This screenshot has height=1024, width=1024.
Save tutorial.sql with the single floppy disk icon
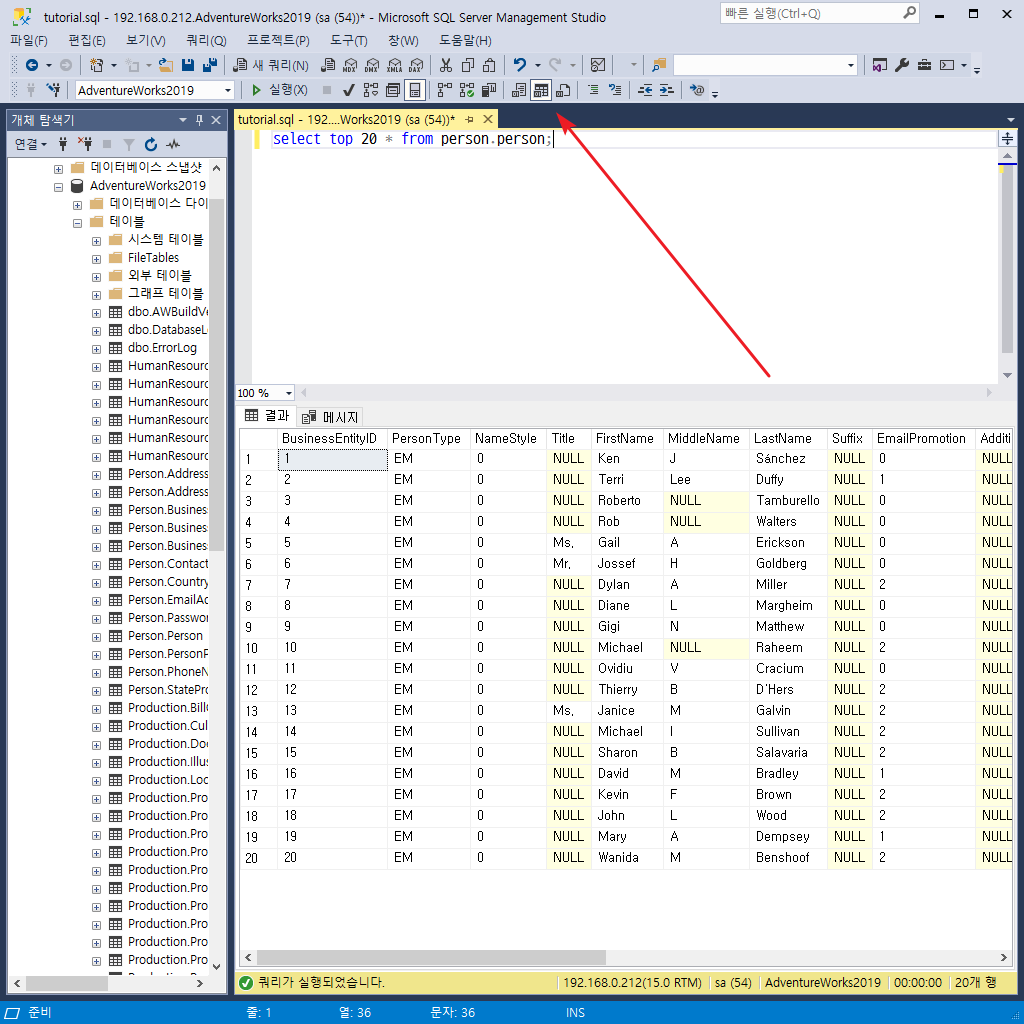(x=188, y=65)
